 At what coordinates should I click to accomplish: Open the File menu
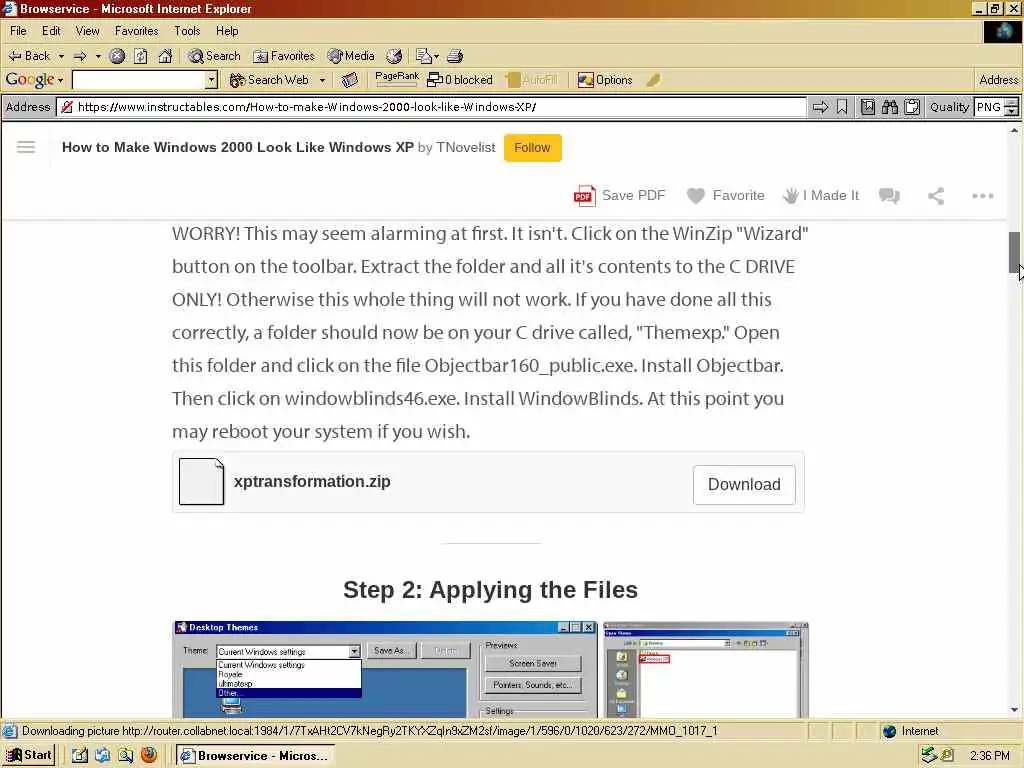pyautogui.click(x=18, y=31)
